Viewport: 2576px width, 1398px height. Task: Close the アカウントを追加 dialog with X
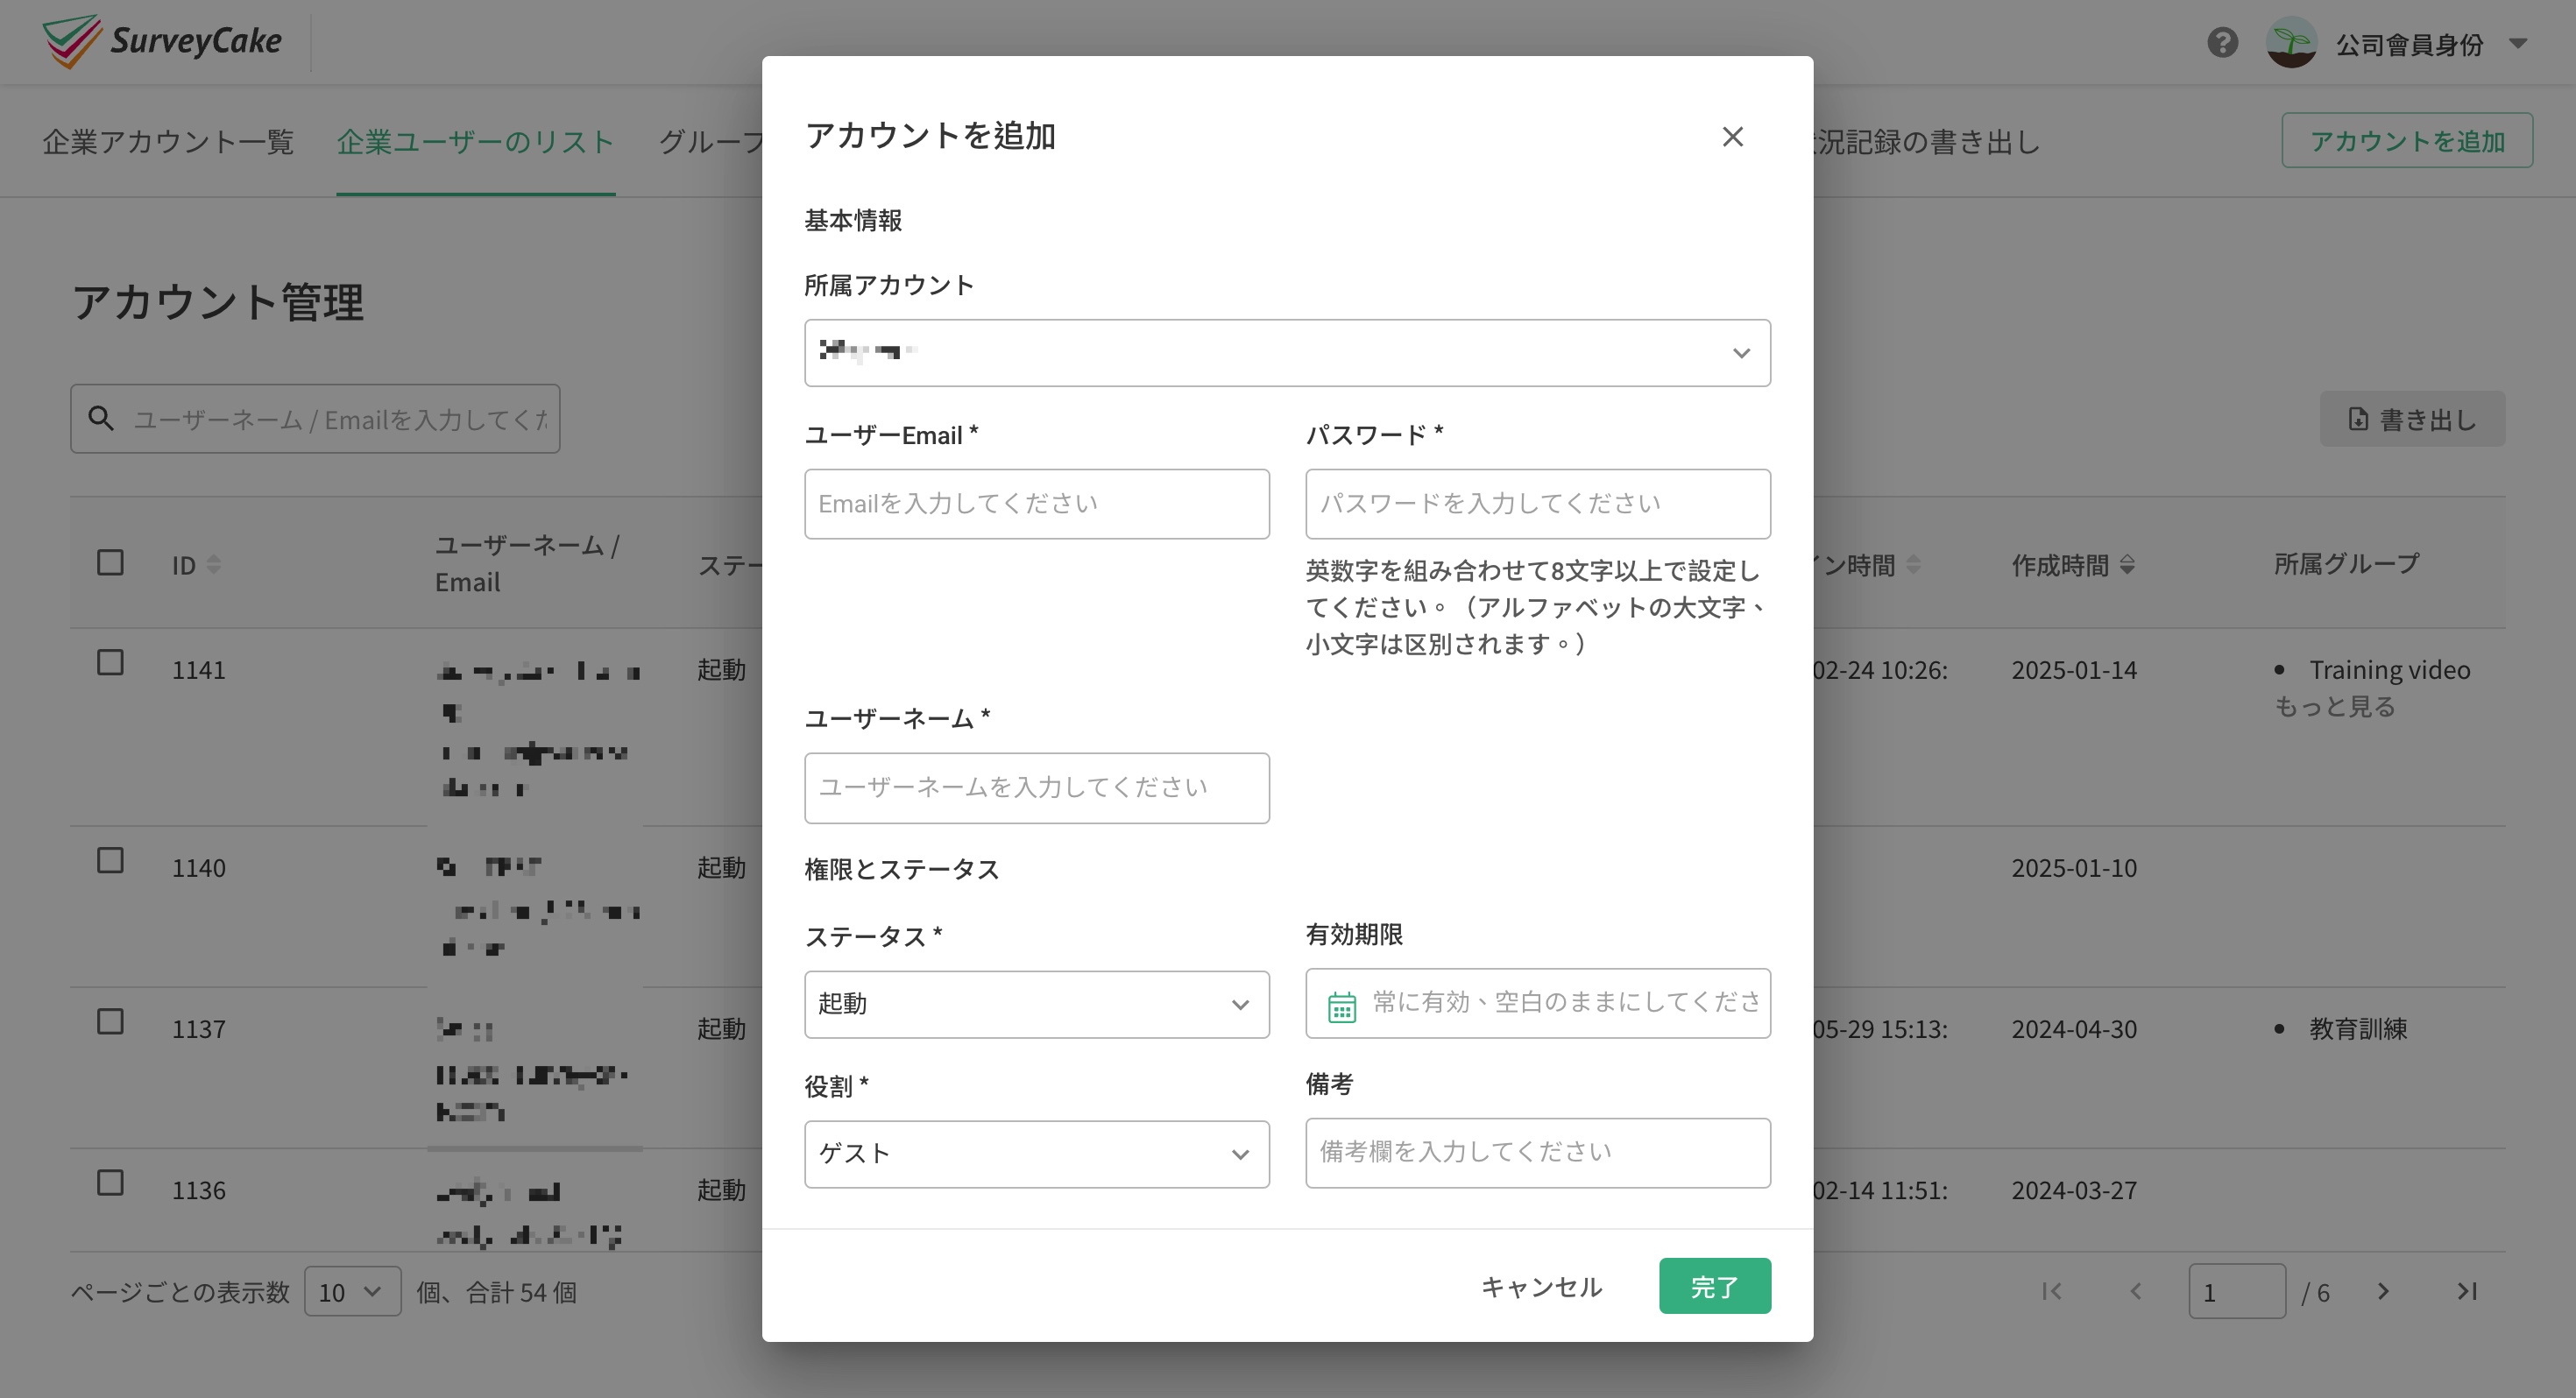click(1732, 137)
